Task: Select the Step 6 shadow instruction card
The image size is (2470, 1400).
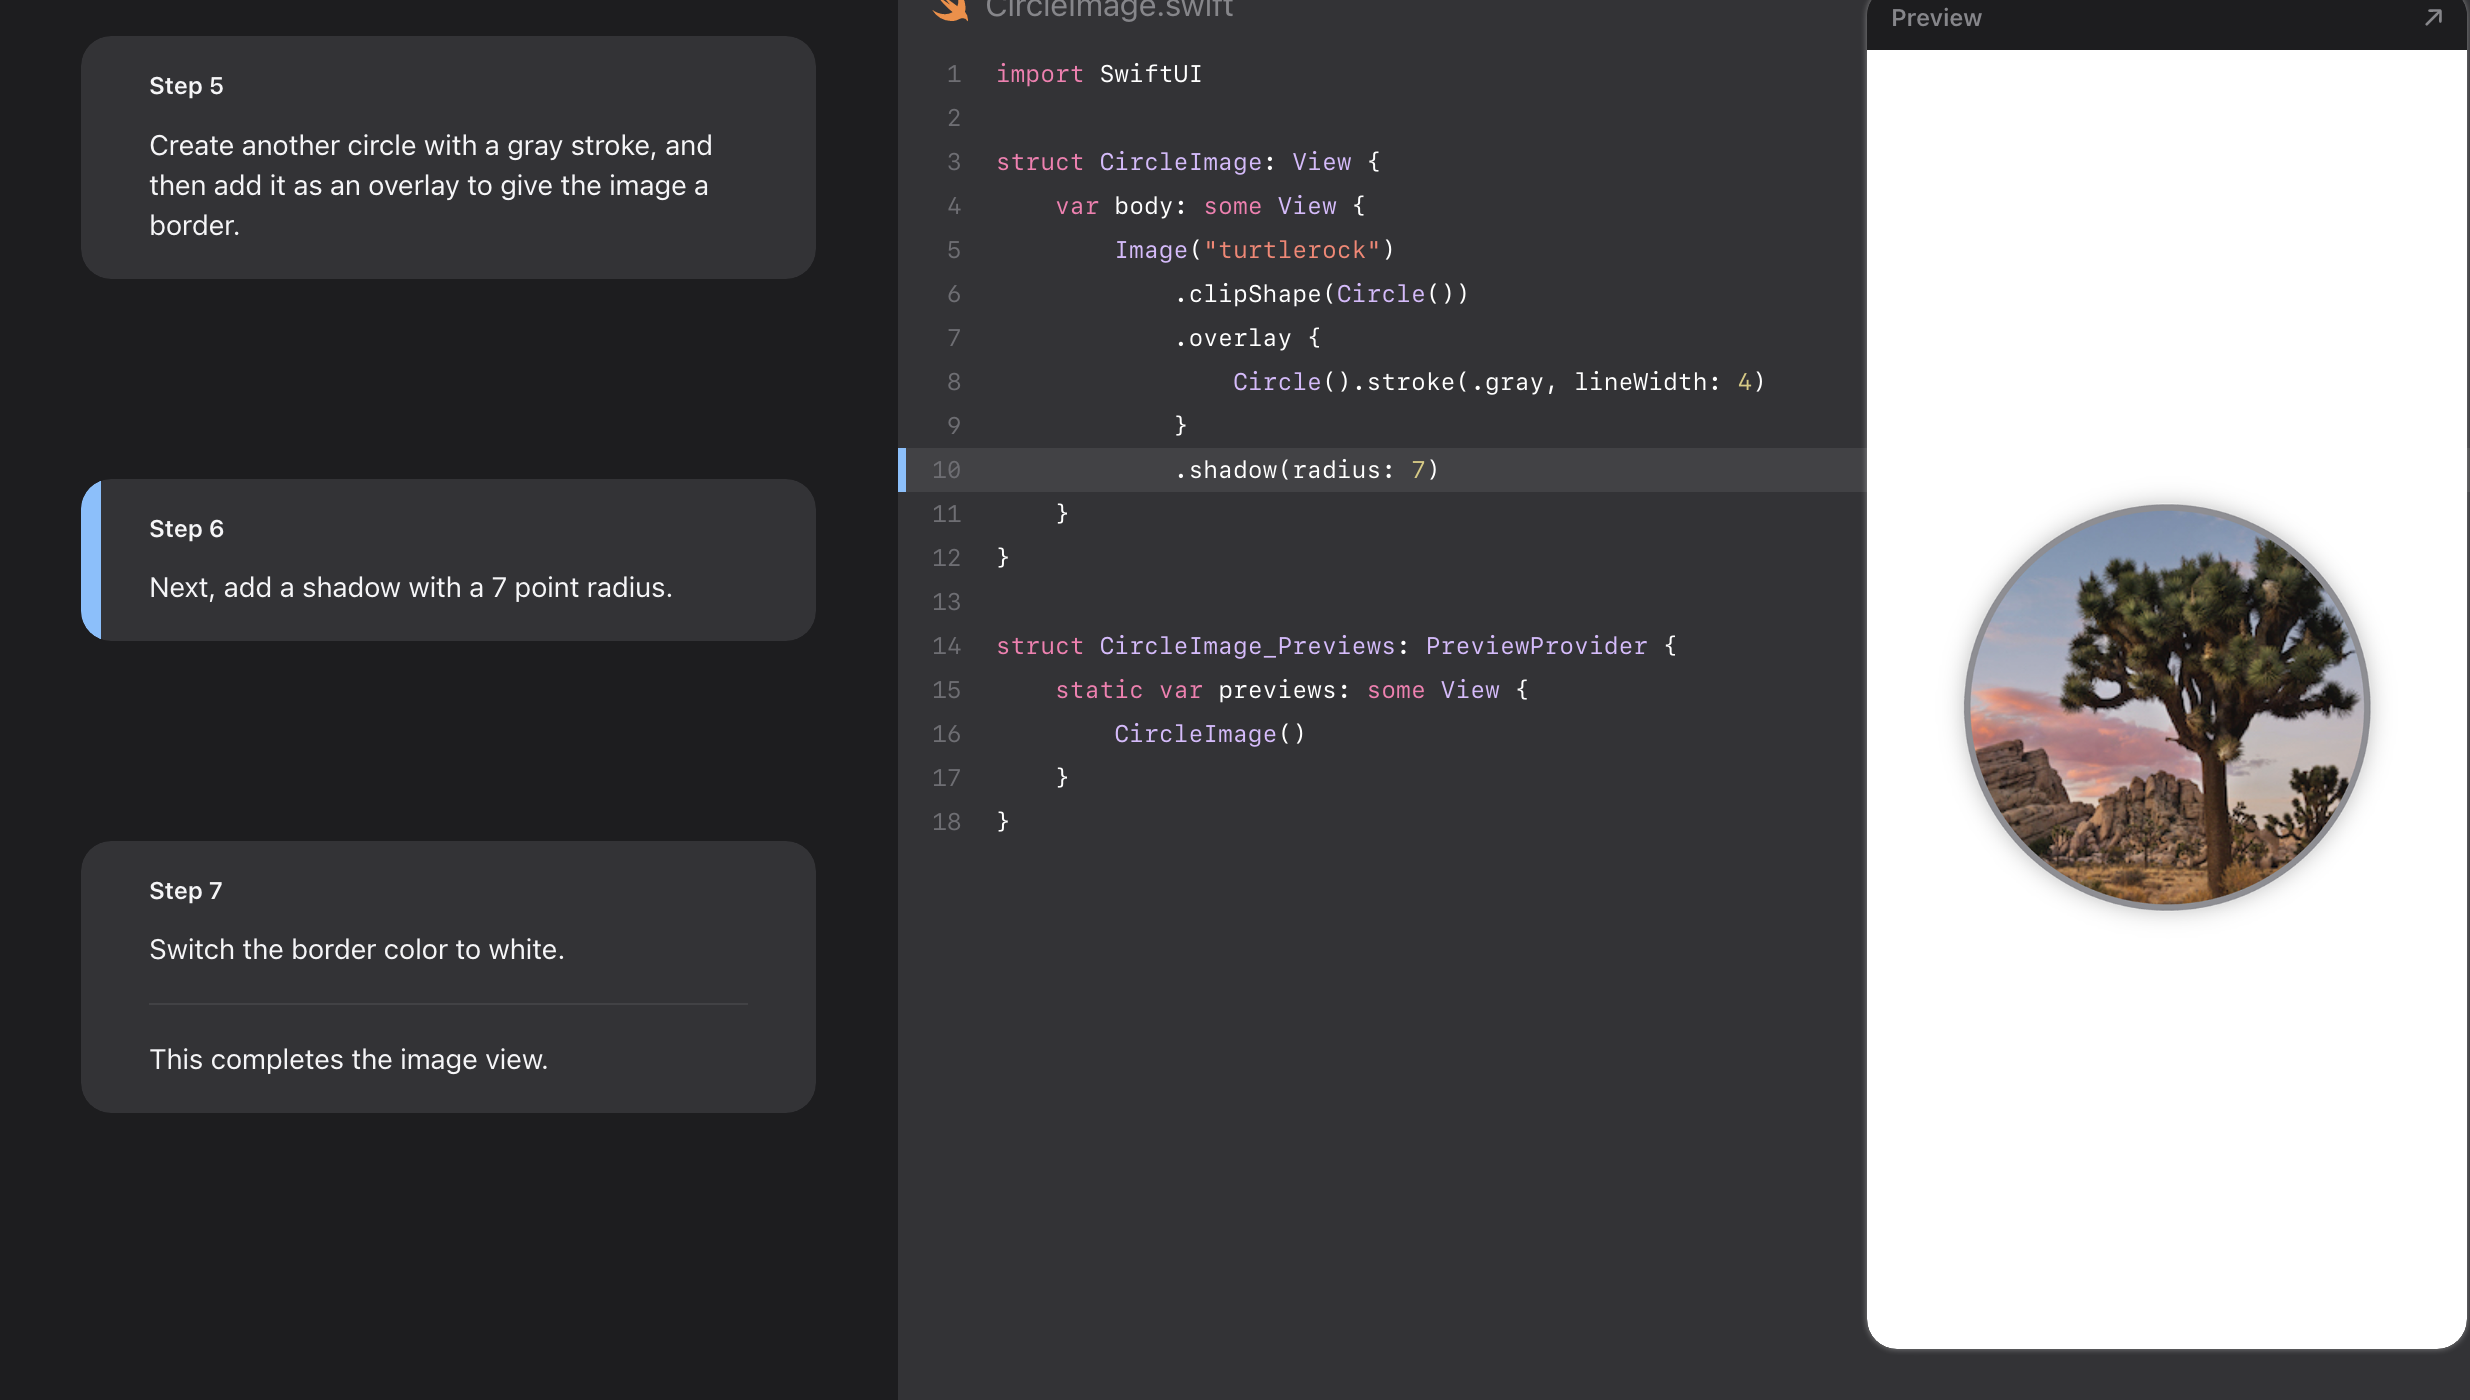Action: [x=448, y=560]
